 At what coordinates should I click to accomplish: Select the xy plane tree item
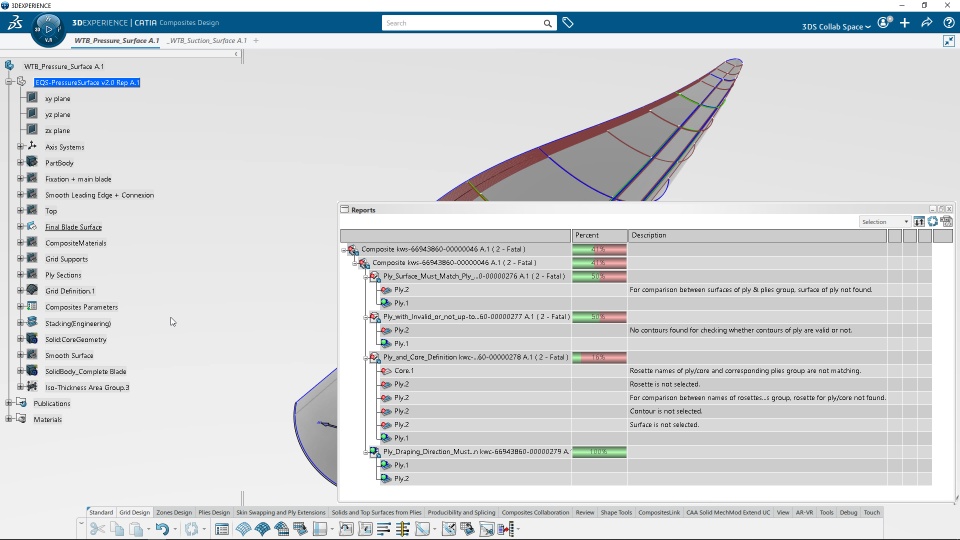tap(58, 99)
